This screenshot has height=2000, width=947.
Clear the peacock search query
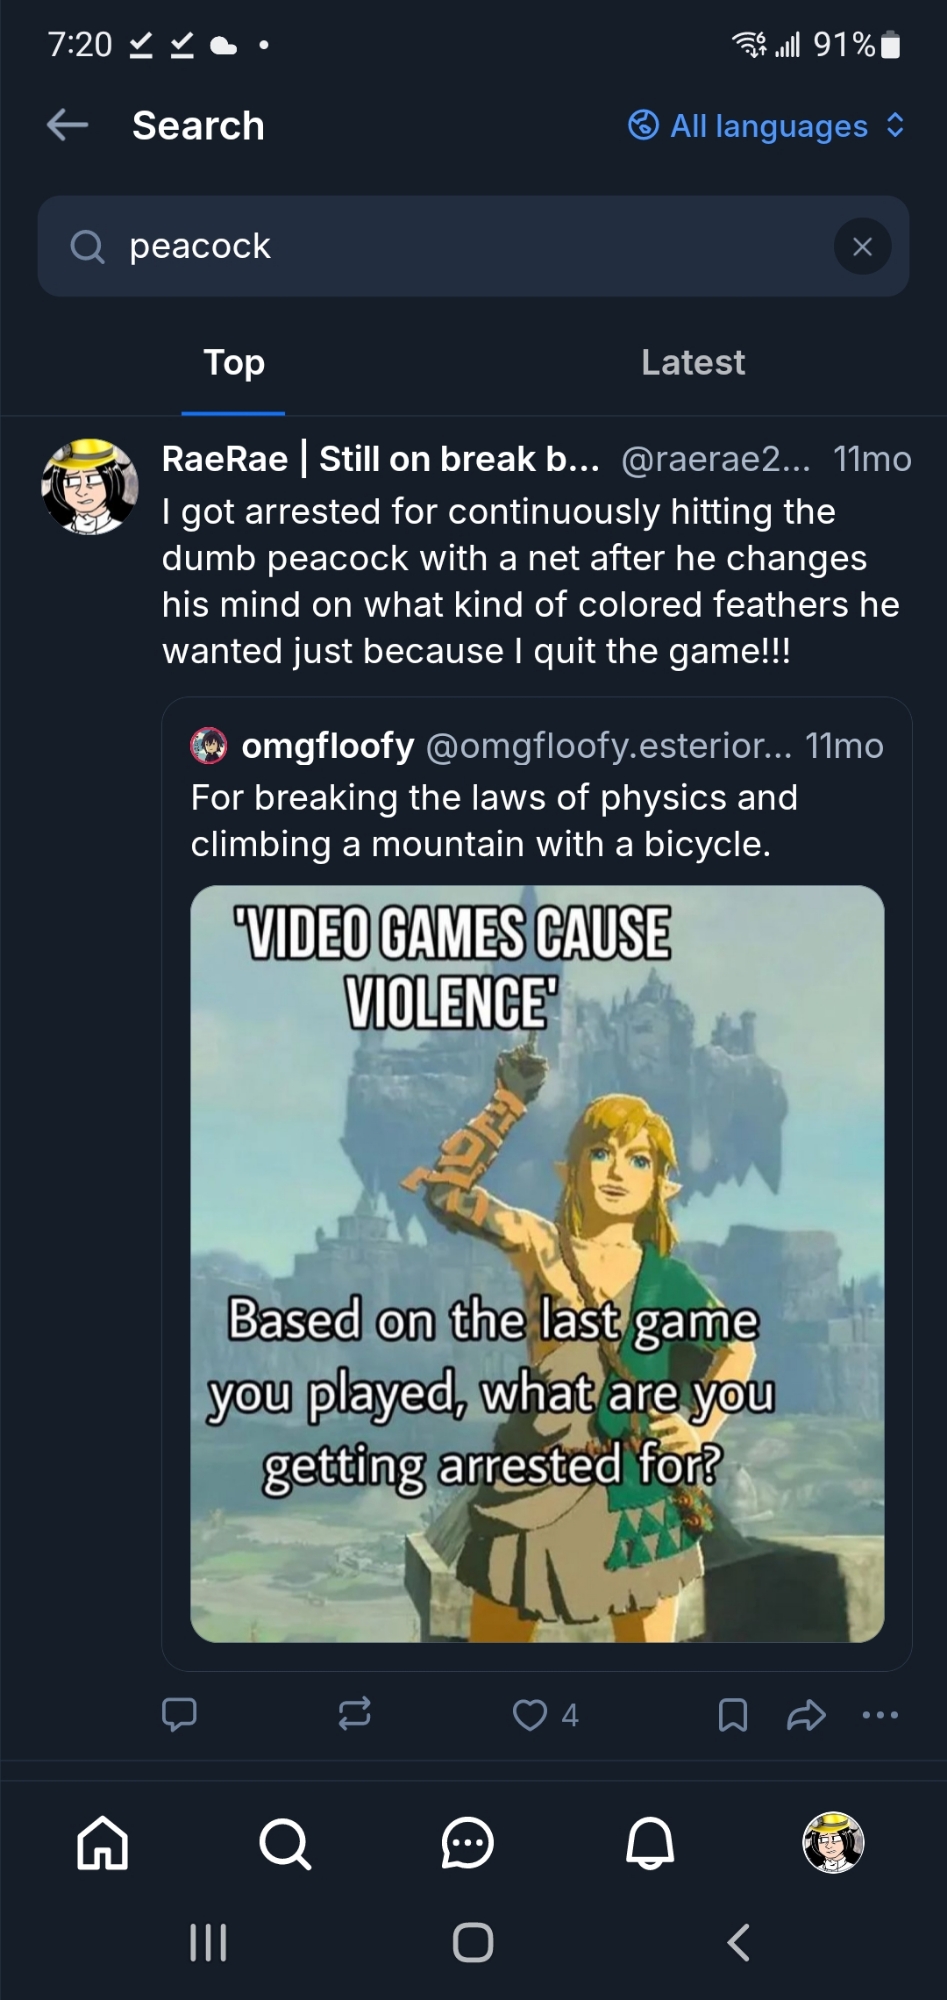coord(862,246)
